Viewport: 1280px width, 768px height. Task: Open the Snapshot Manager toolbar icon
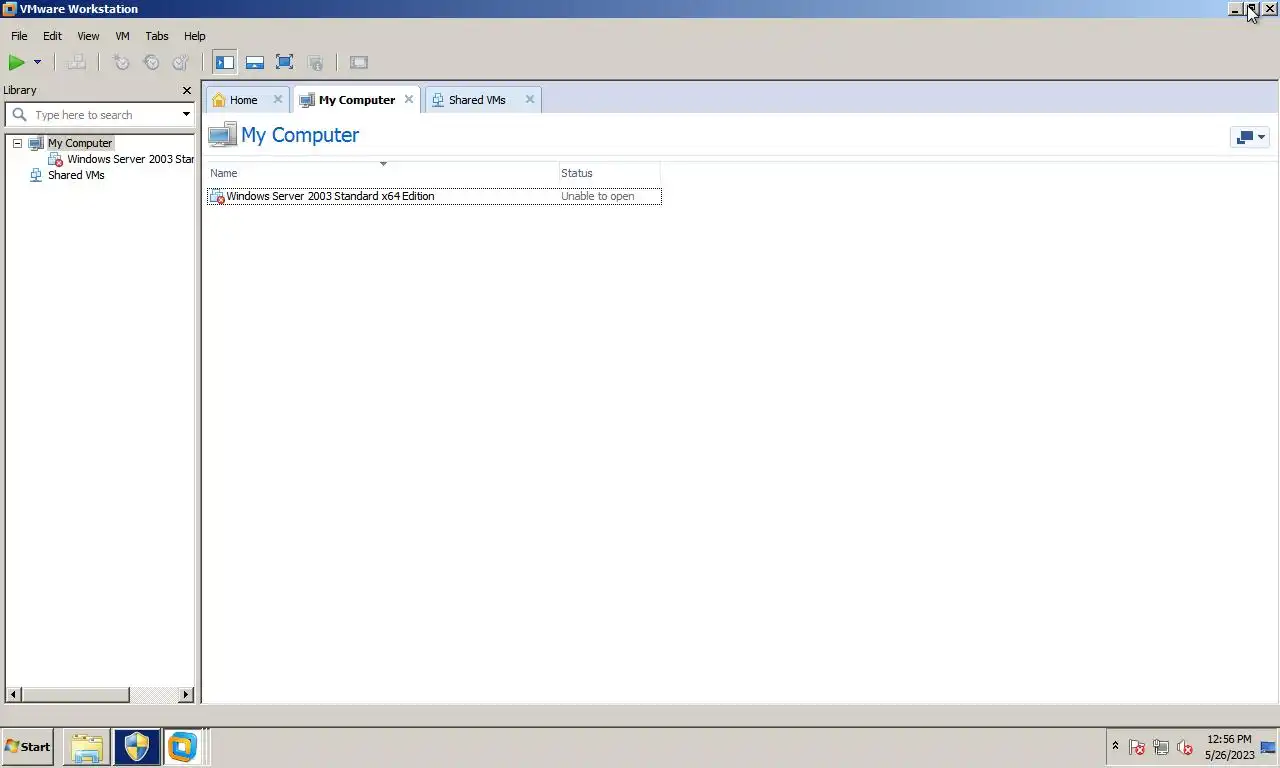pyautogui.click(x=181, y=62)
